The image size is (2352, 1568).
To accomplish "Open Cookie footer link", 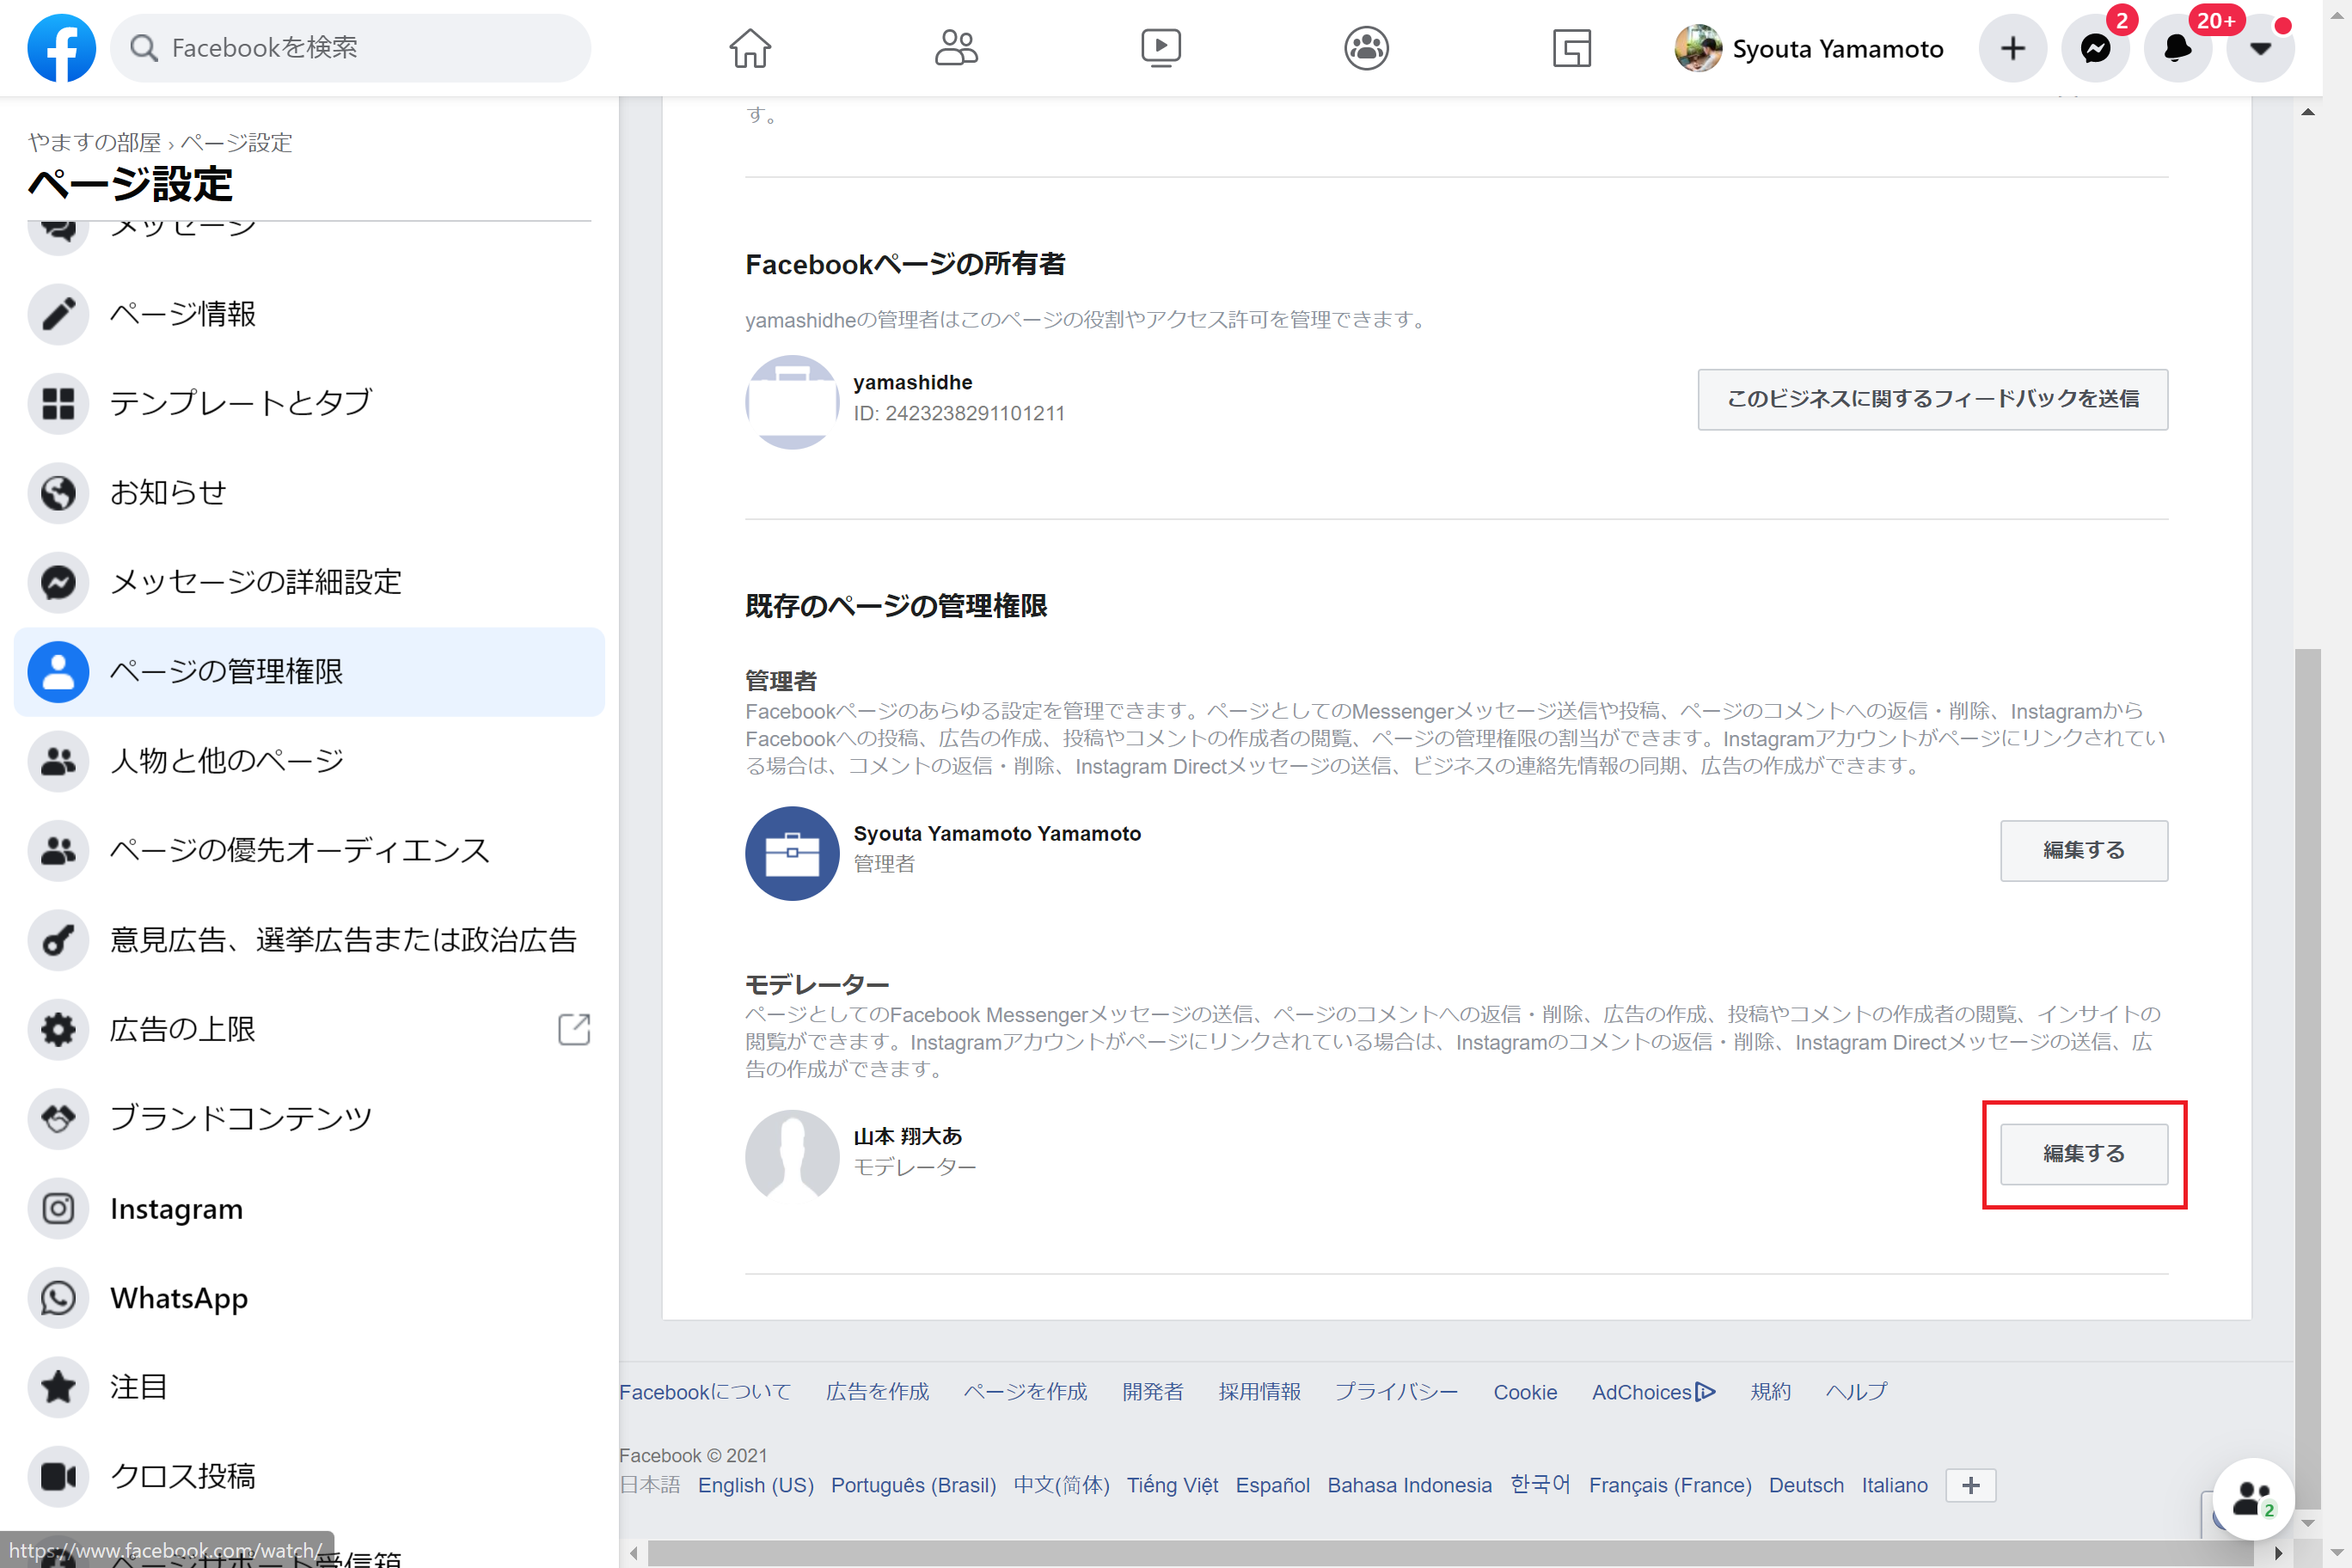I will (1525, 1392).
